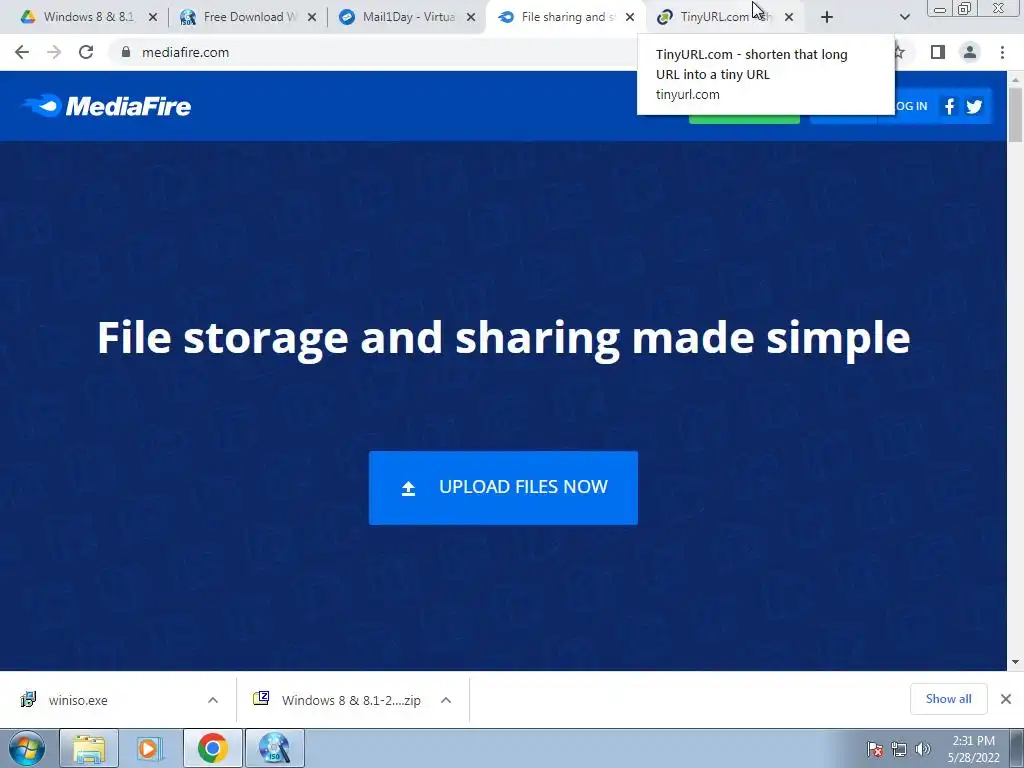Click Chrome icon in taskbar
Viewport: 1024px width, 768px height.
point(212,748)
